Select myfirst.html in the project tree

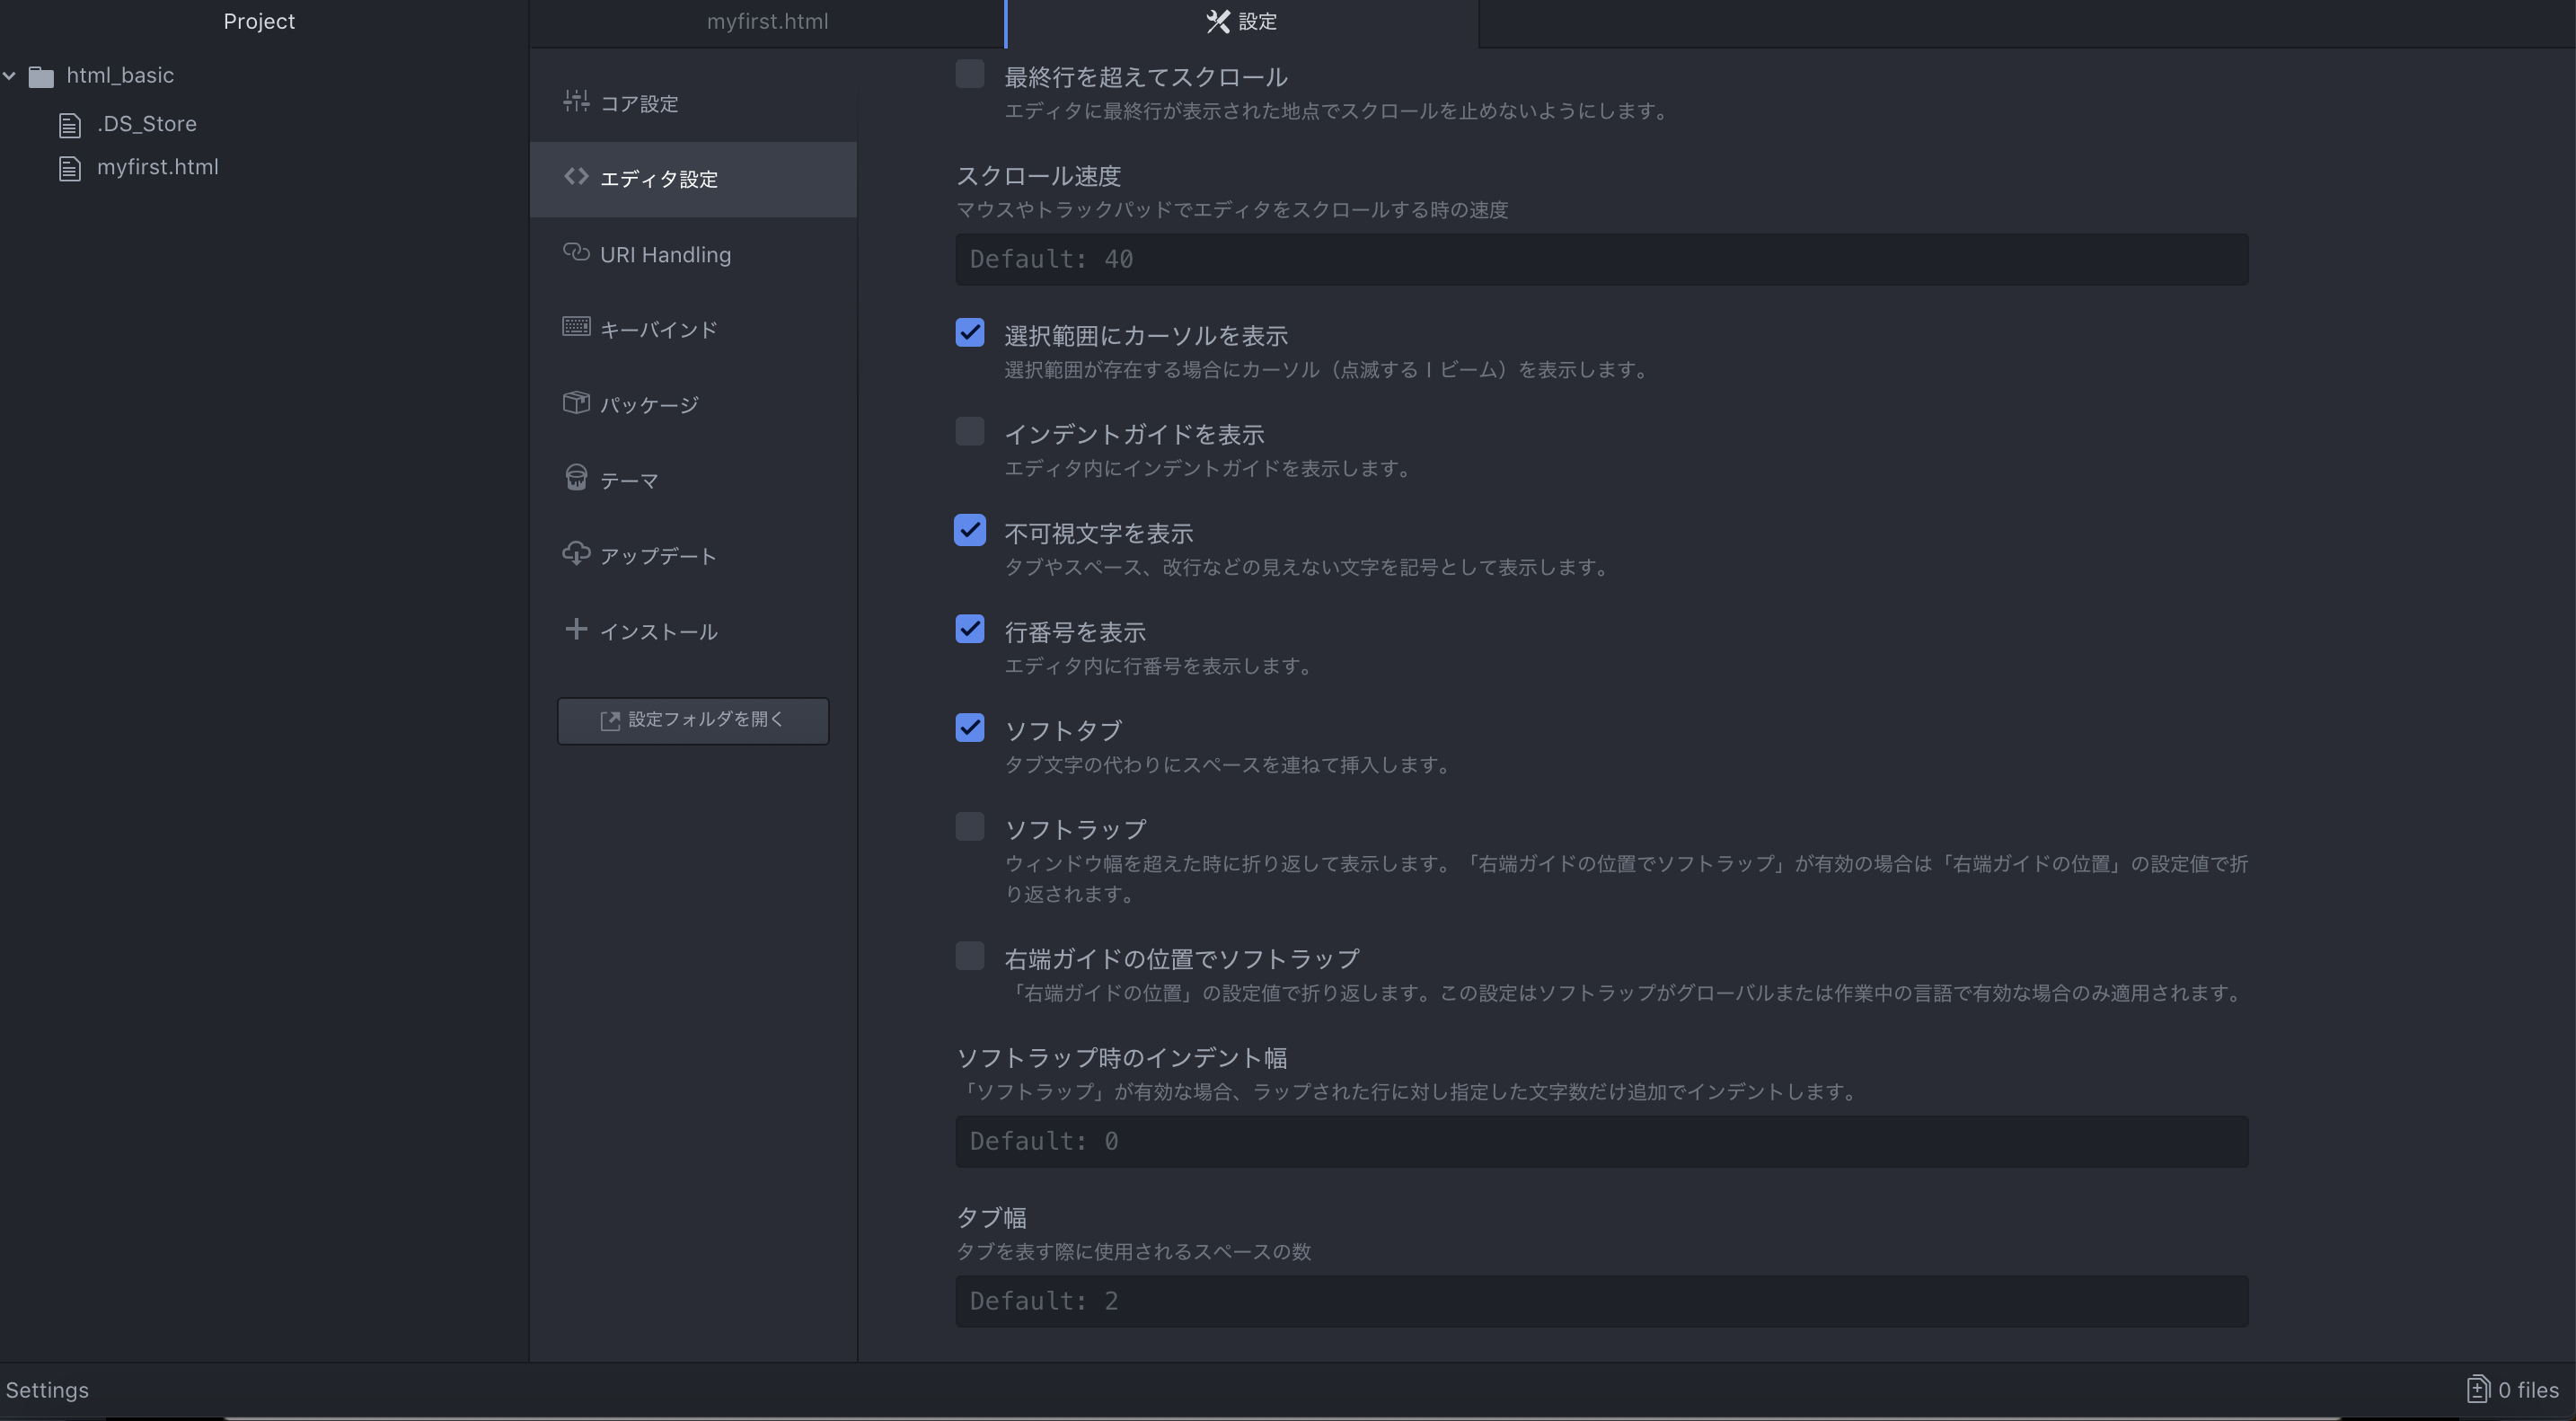pos(157,167)
